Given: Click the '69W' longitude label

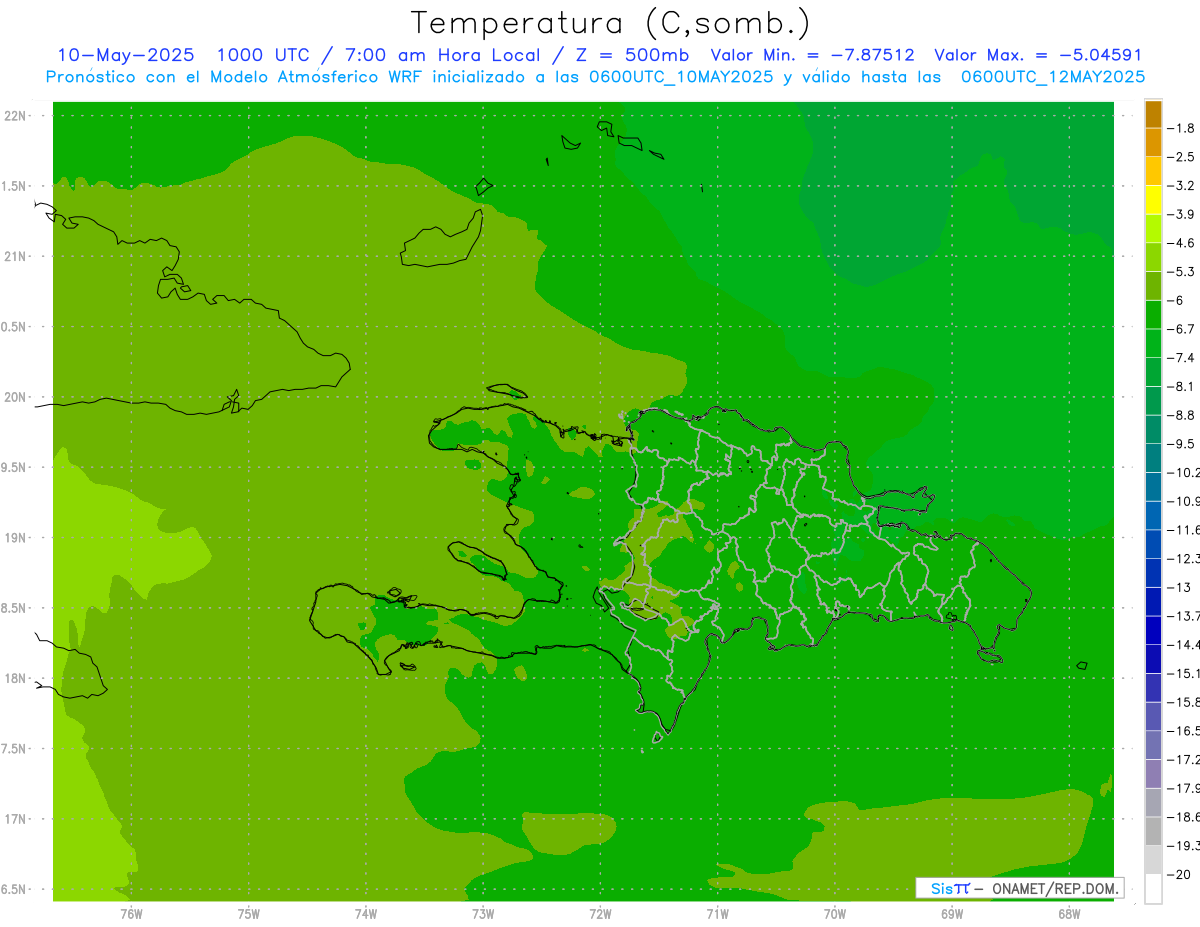Looking at the screenshot, I should (x=952, y=914).
